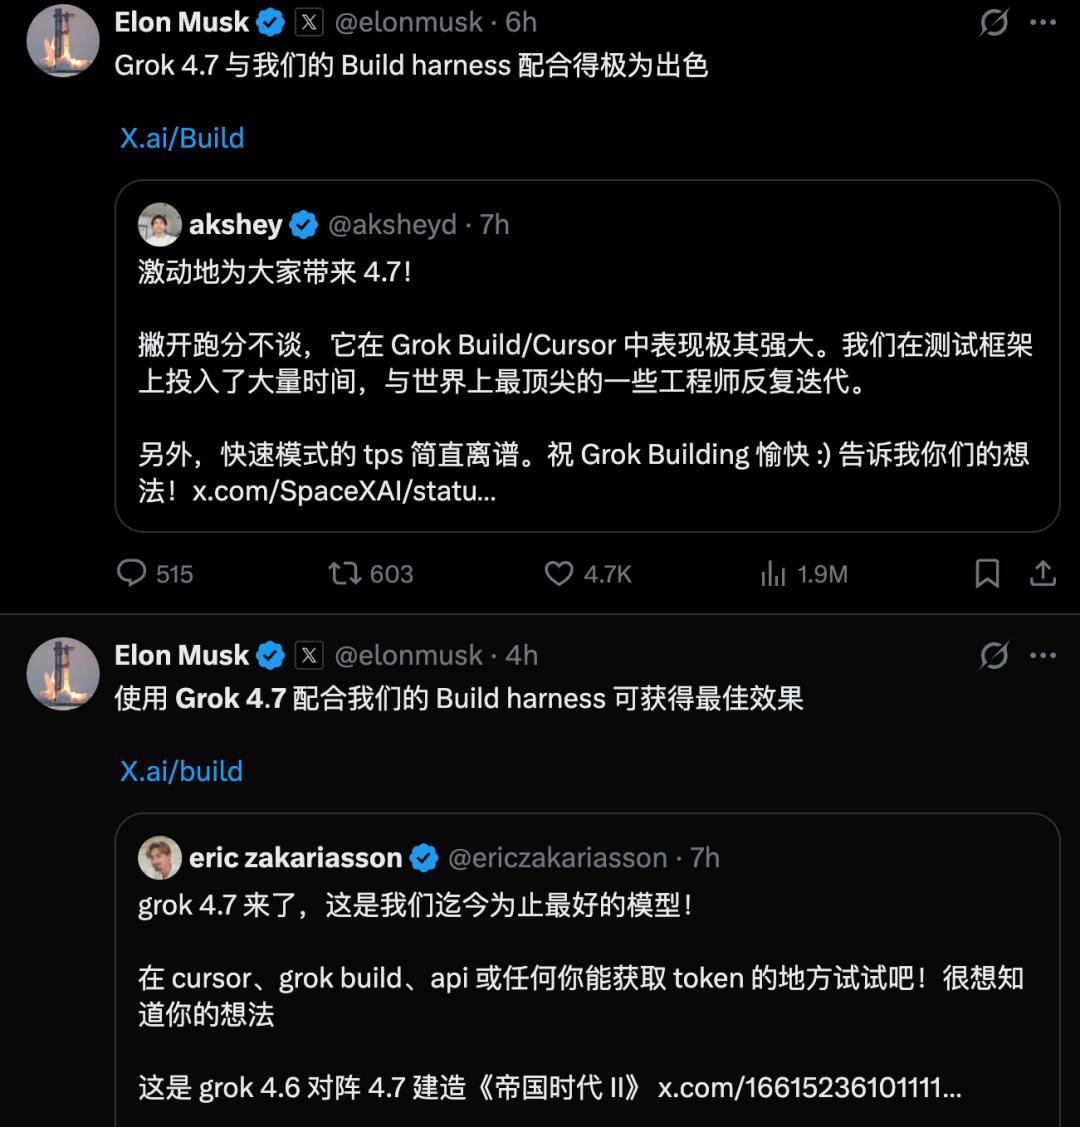Open akshey's profile avatar in quoted tweet
1080x1127 pixels.
point(160,224)
